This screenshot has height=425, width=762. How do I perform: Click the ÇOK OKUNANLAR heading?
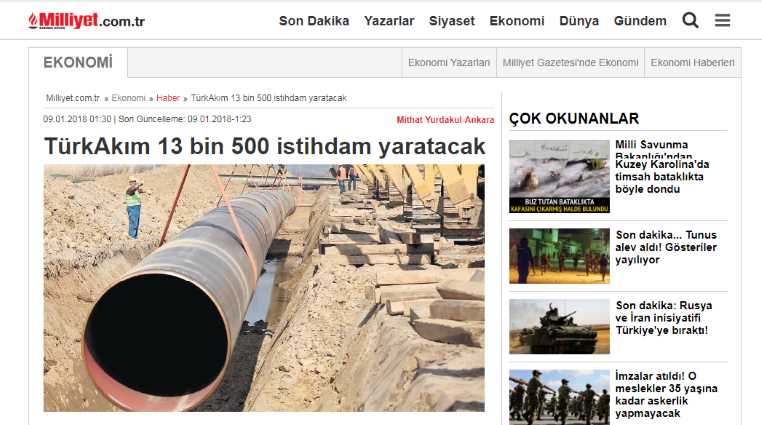pyautogui.click(x=574, y=119)
